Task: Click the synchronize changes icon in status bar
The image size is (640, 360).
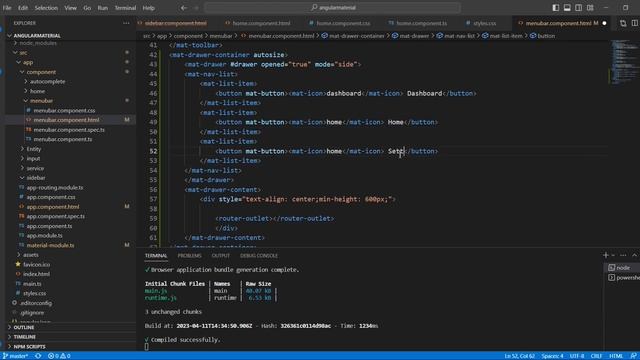Action: tap(38, 356)
